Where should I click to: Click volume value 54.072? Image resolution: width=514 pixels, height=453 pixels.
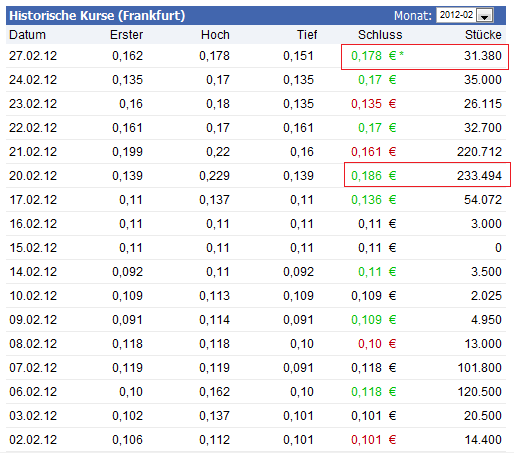click(x=483, y=200)
